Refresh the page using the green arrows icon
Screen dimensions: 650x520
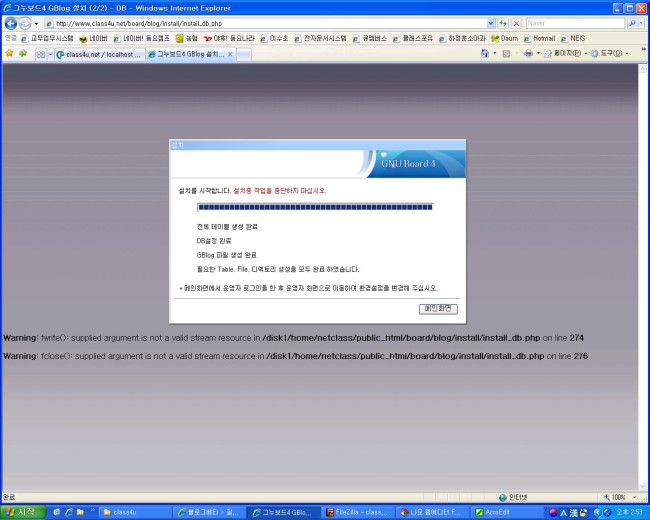pyautogui.click(x=503, y=23)
